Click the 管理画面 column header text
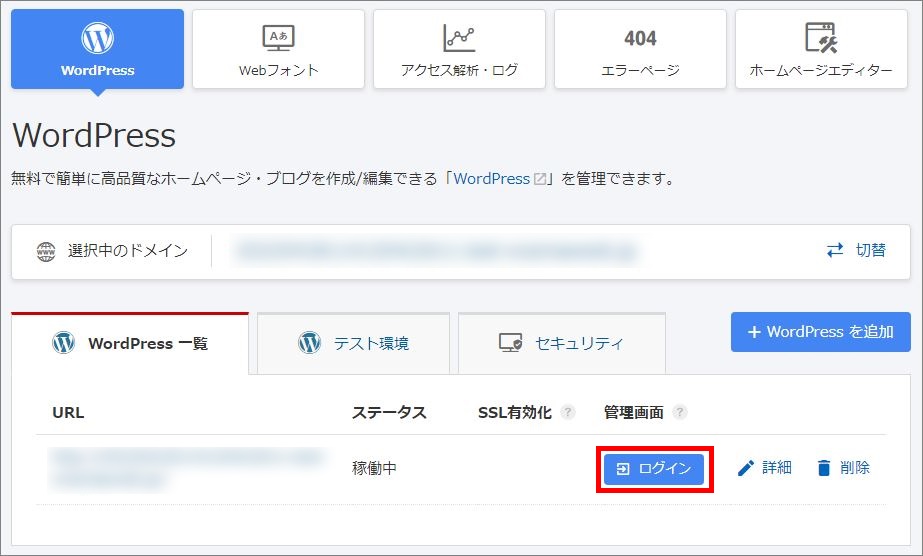The image size is (923, 556). click(633, 412)
